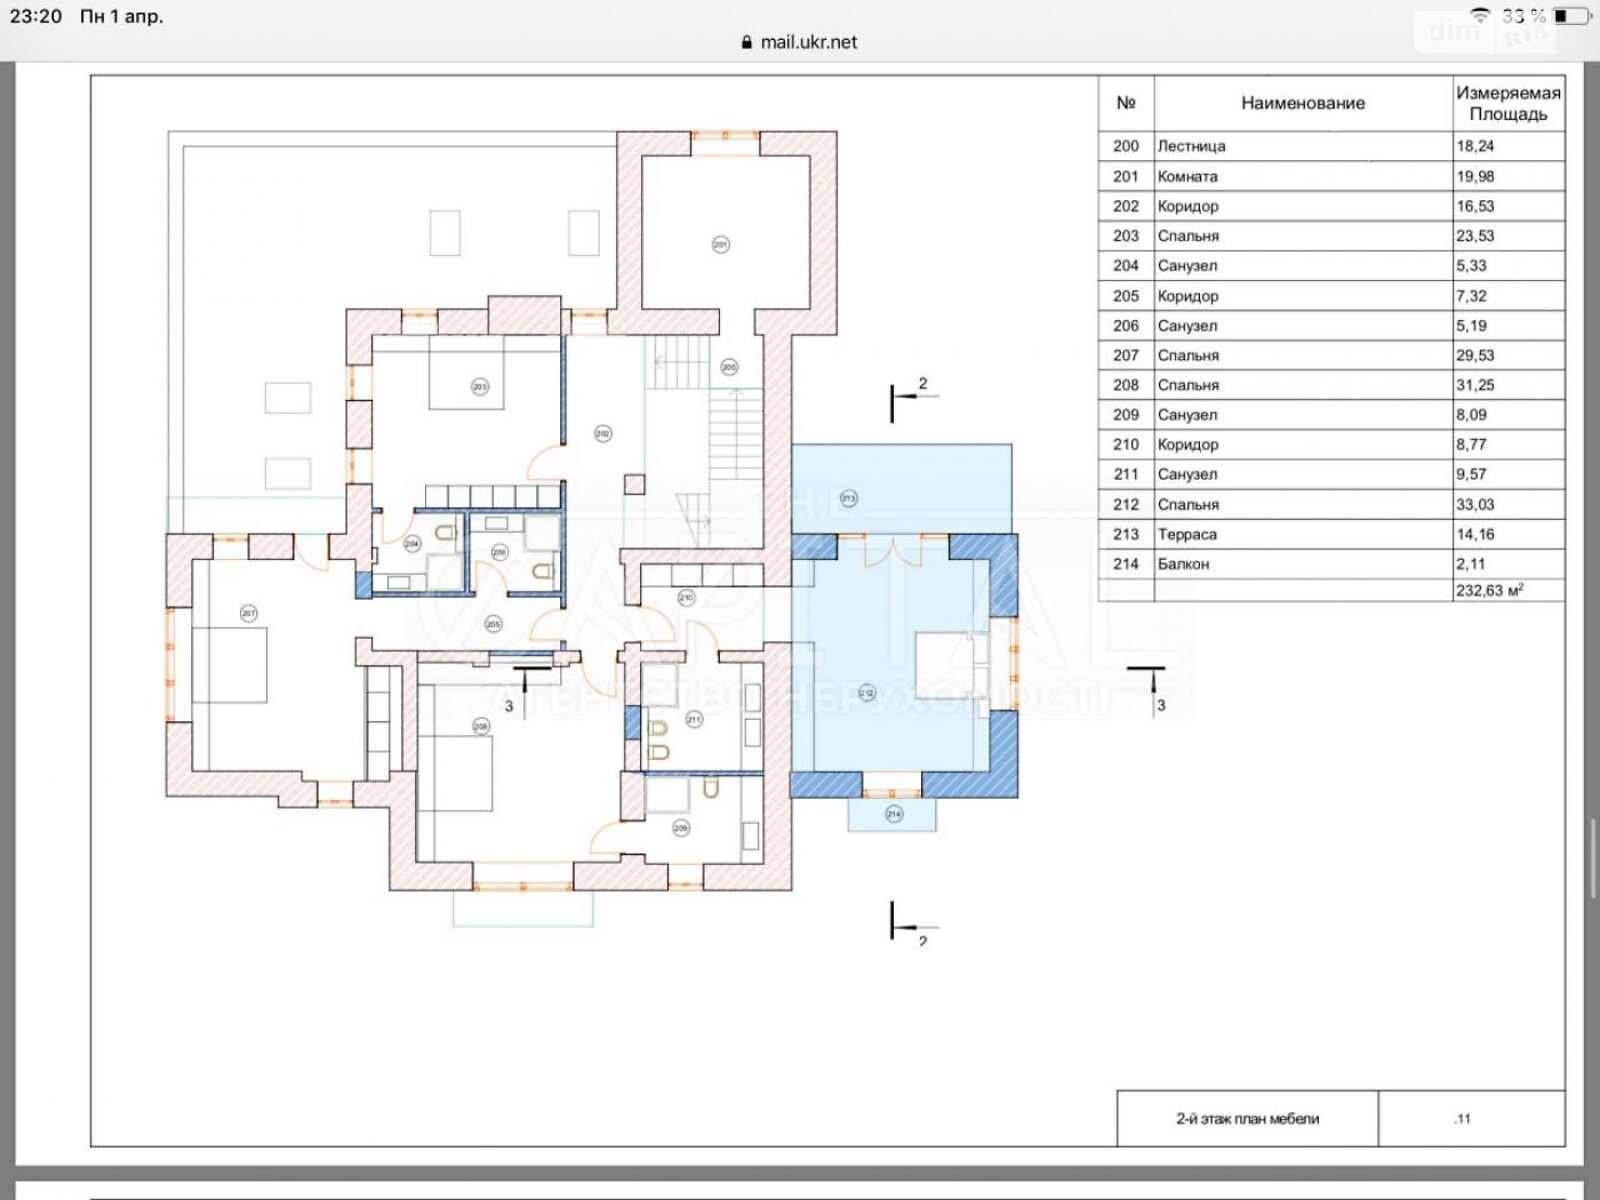Tap the lock icon in address bar

click(x=746, y=43)
